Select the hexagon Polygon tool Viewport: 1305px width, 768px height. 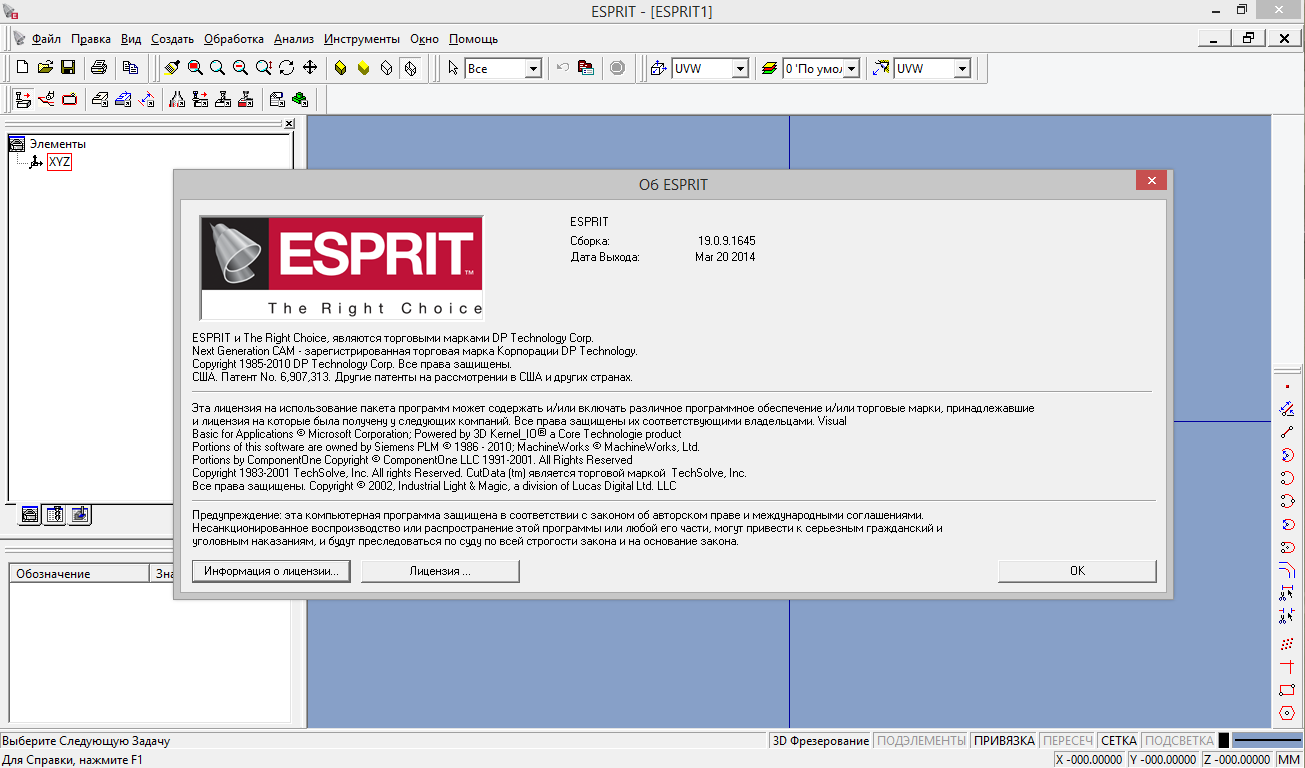pyautogui.click(x=1287, y=713)
